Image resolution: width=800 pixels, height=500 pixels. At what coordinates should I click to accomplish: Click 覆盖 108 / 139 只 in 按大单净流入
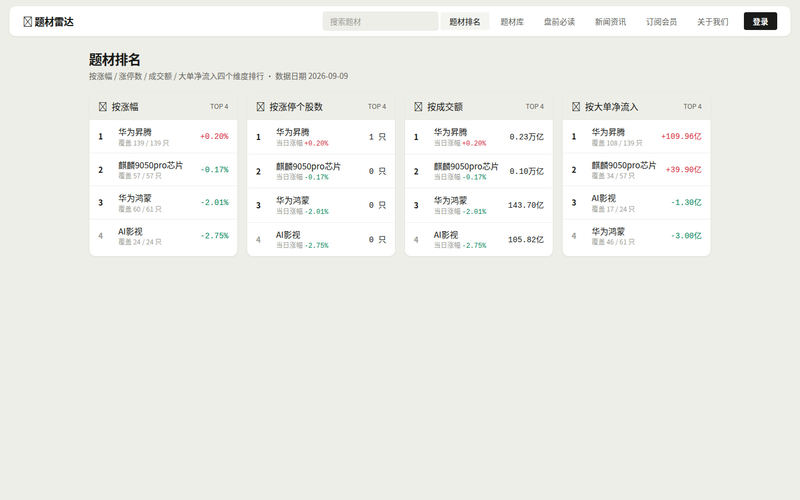(617, 143)
